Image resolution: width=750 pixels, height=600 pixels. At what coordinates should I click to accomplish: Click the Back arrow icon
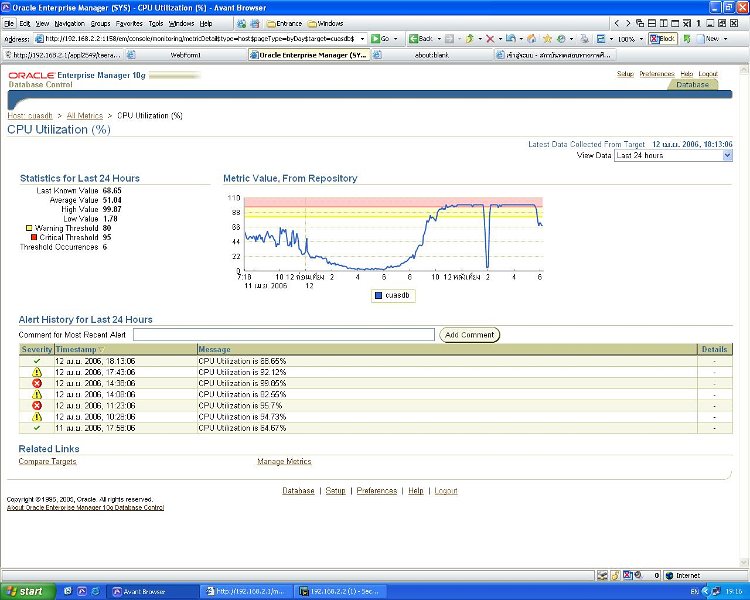coord(413,39)
